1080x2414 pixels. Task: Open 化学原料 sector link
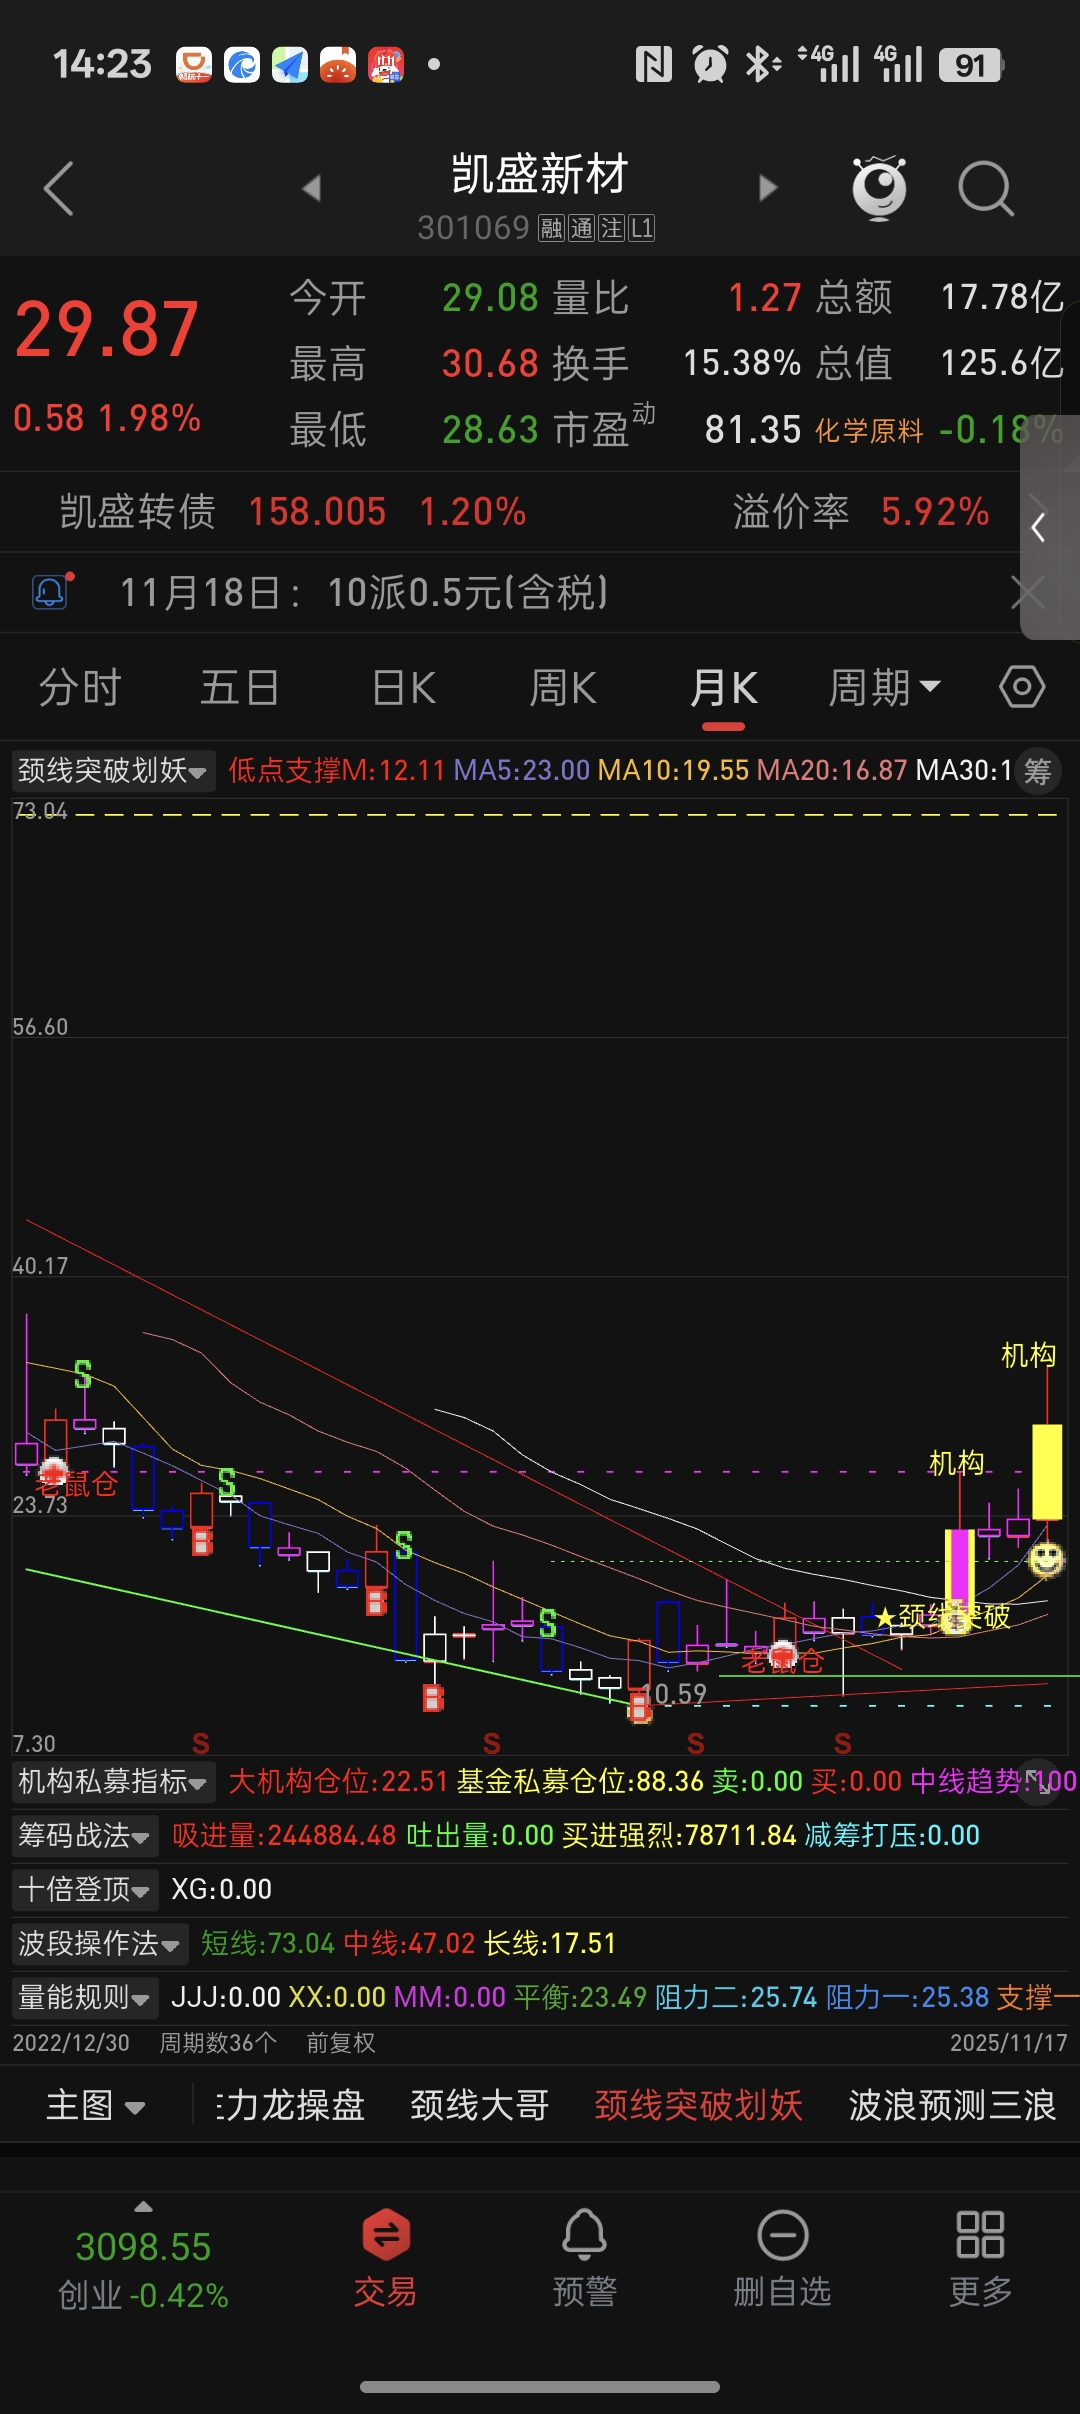pyautogui.click(x=869, y=431)
